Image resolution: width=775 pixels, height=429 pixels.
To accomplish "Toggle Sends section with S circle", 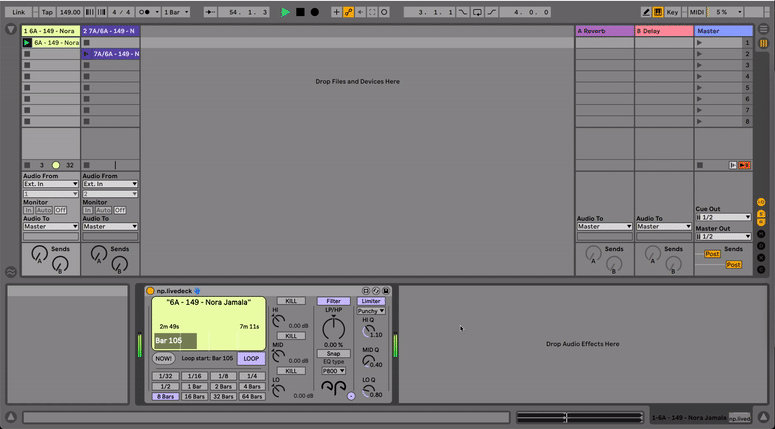I will click(x=761, y=213).
